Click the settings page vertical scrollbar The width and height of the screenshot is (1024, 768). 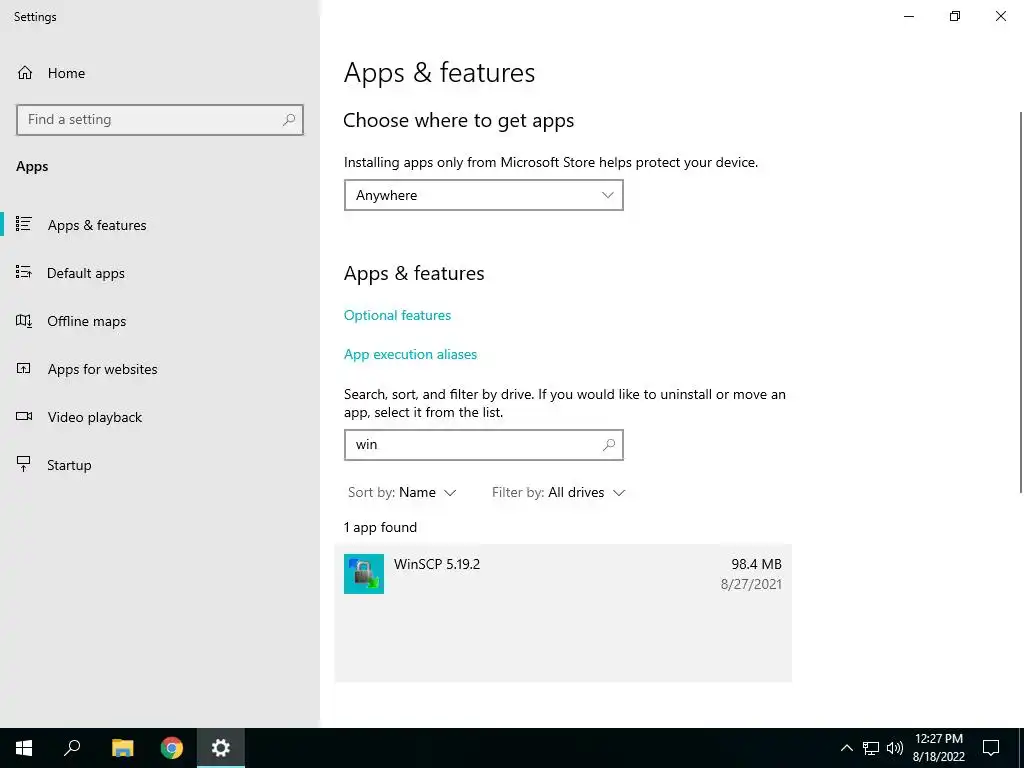[x=1020, y=302]
